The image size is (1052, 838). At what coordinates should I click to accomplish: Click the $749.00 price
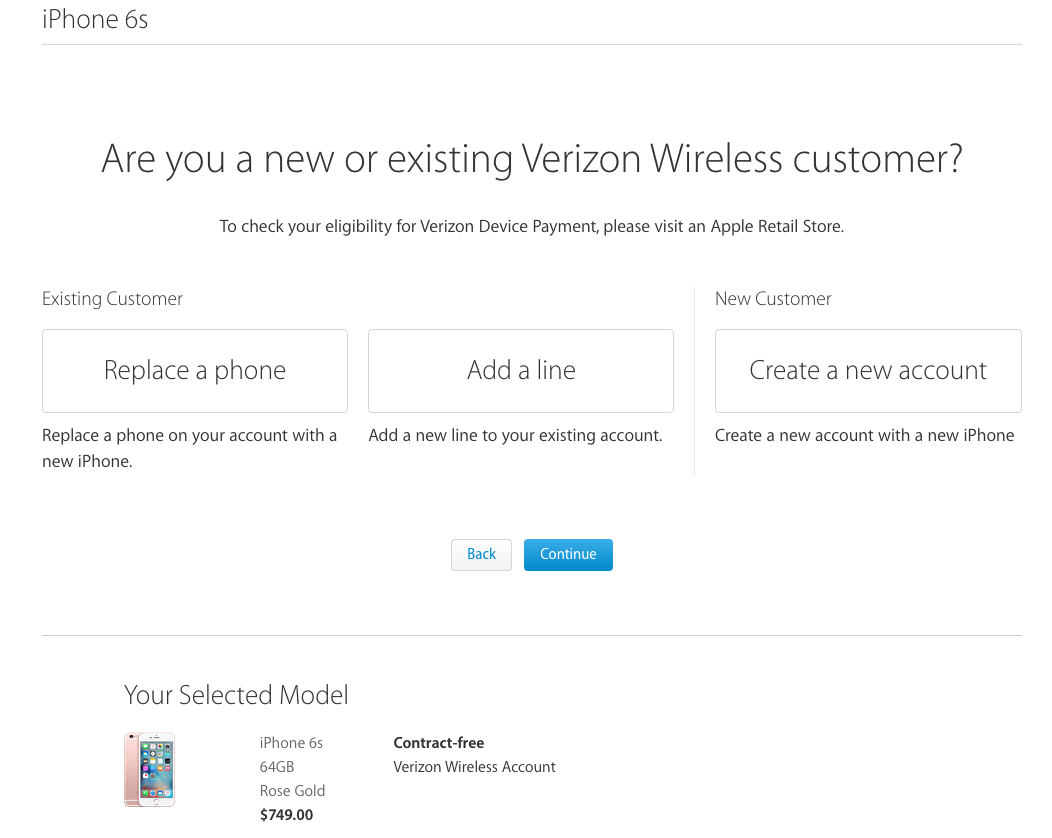tap(286, 815)
